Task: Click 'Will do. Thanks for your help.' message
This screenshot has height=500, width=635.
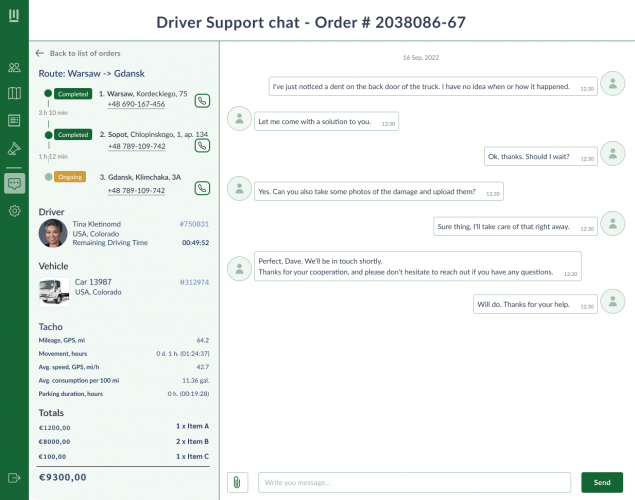Action: point(535,304)
